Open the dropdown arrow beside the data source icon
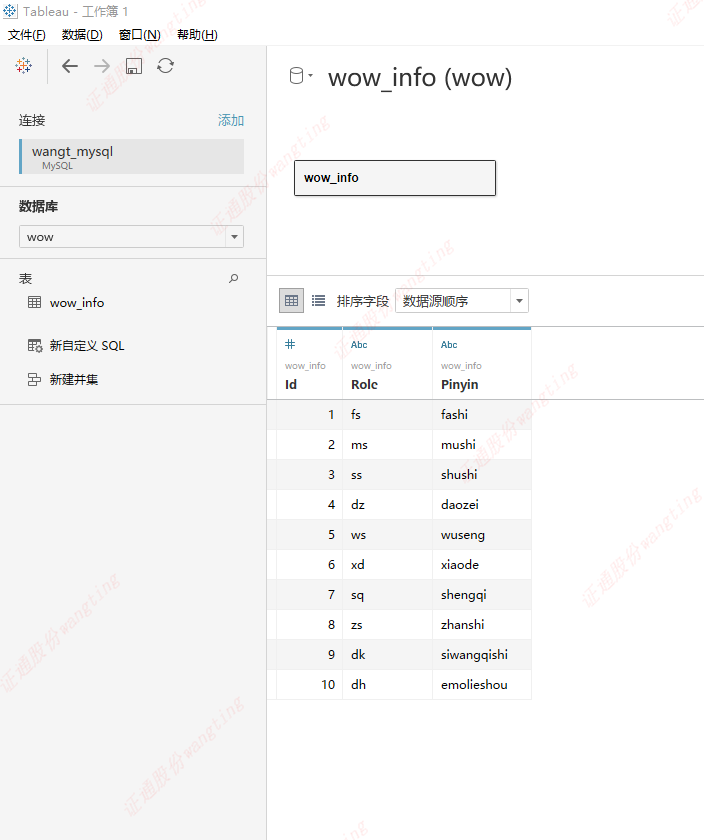The height and width of the screenshot is (840, 704). [x=311, y=76]
